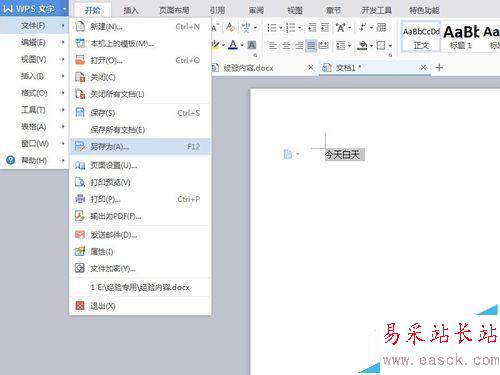Choose 退出(X) from the file menu
This screenshot has height=375, width=500.
pos(140,306)
